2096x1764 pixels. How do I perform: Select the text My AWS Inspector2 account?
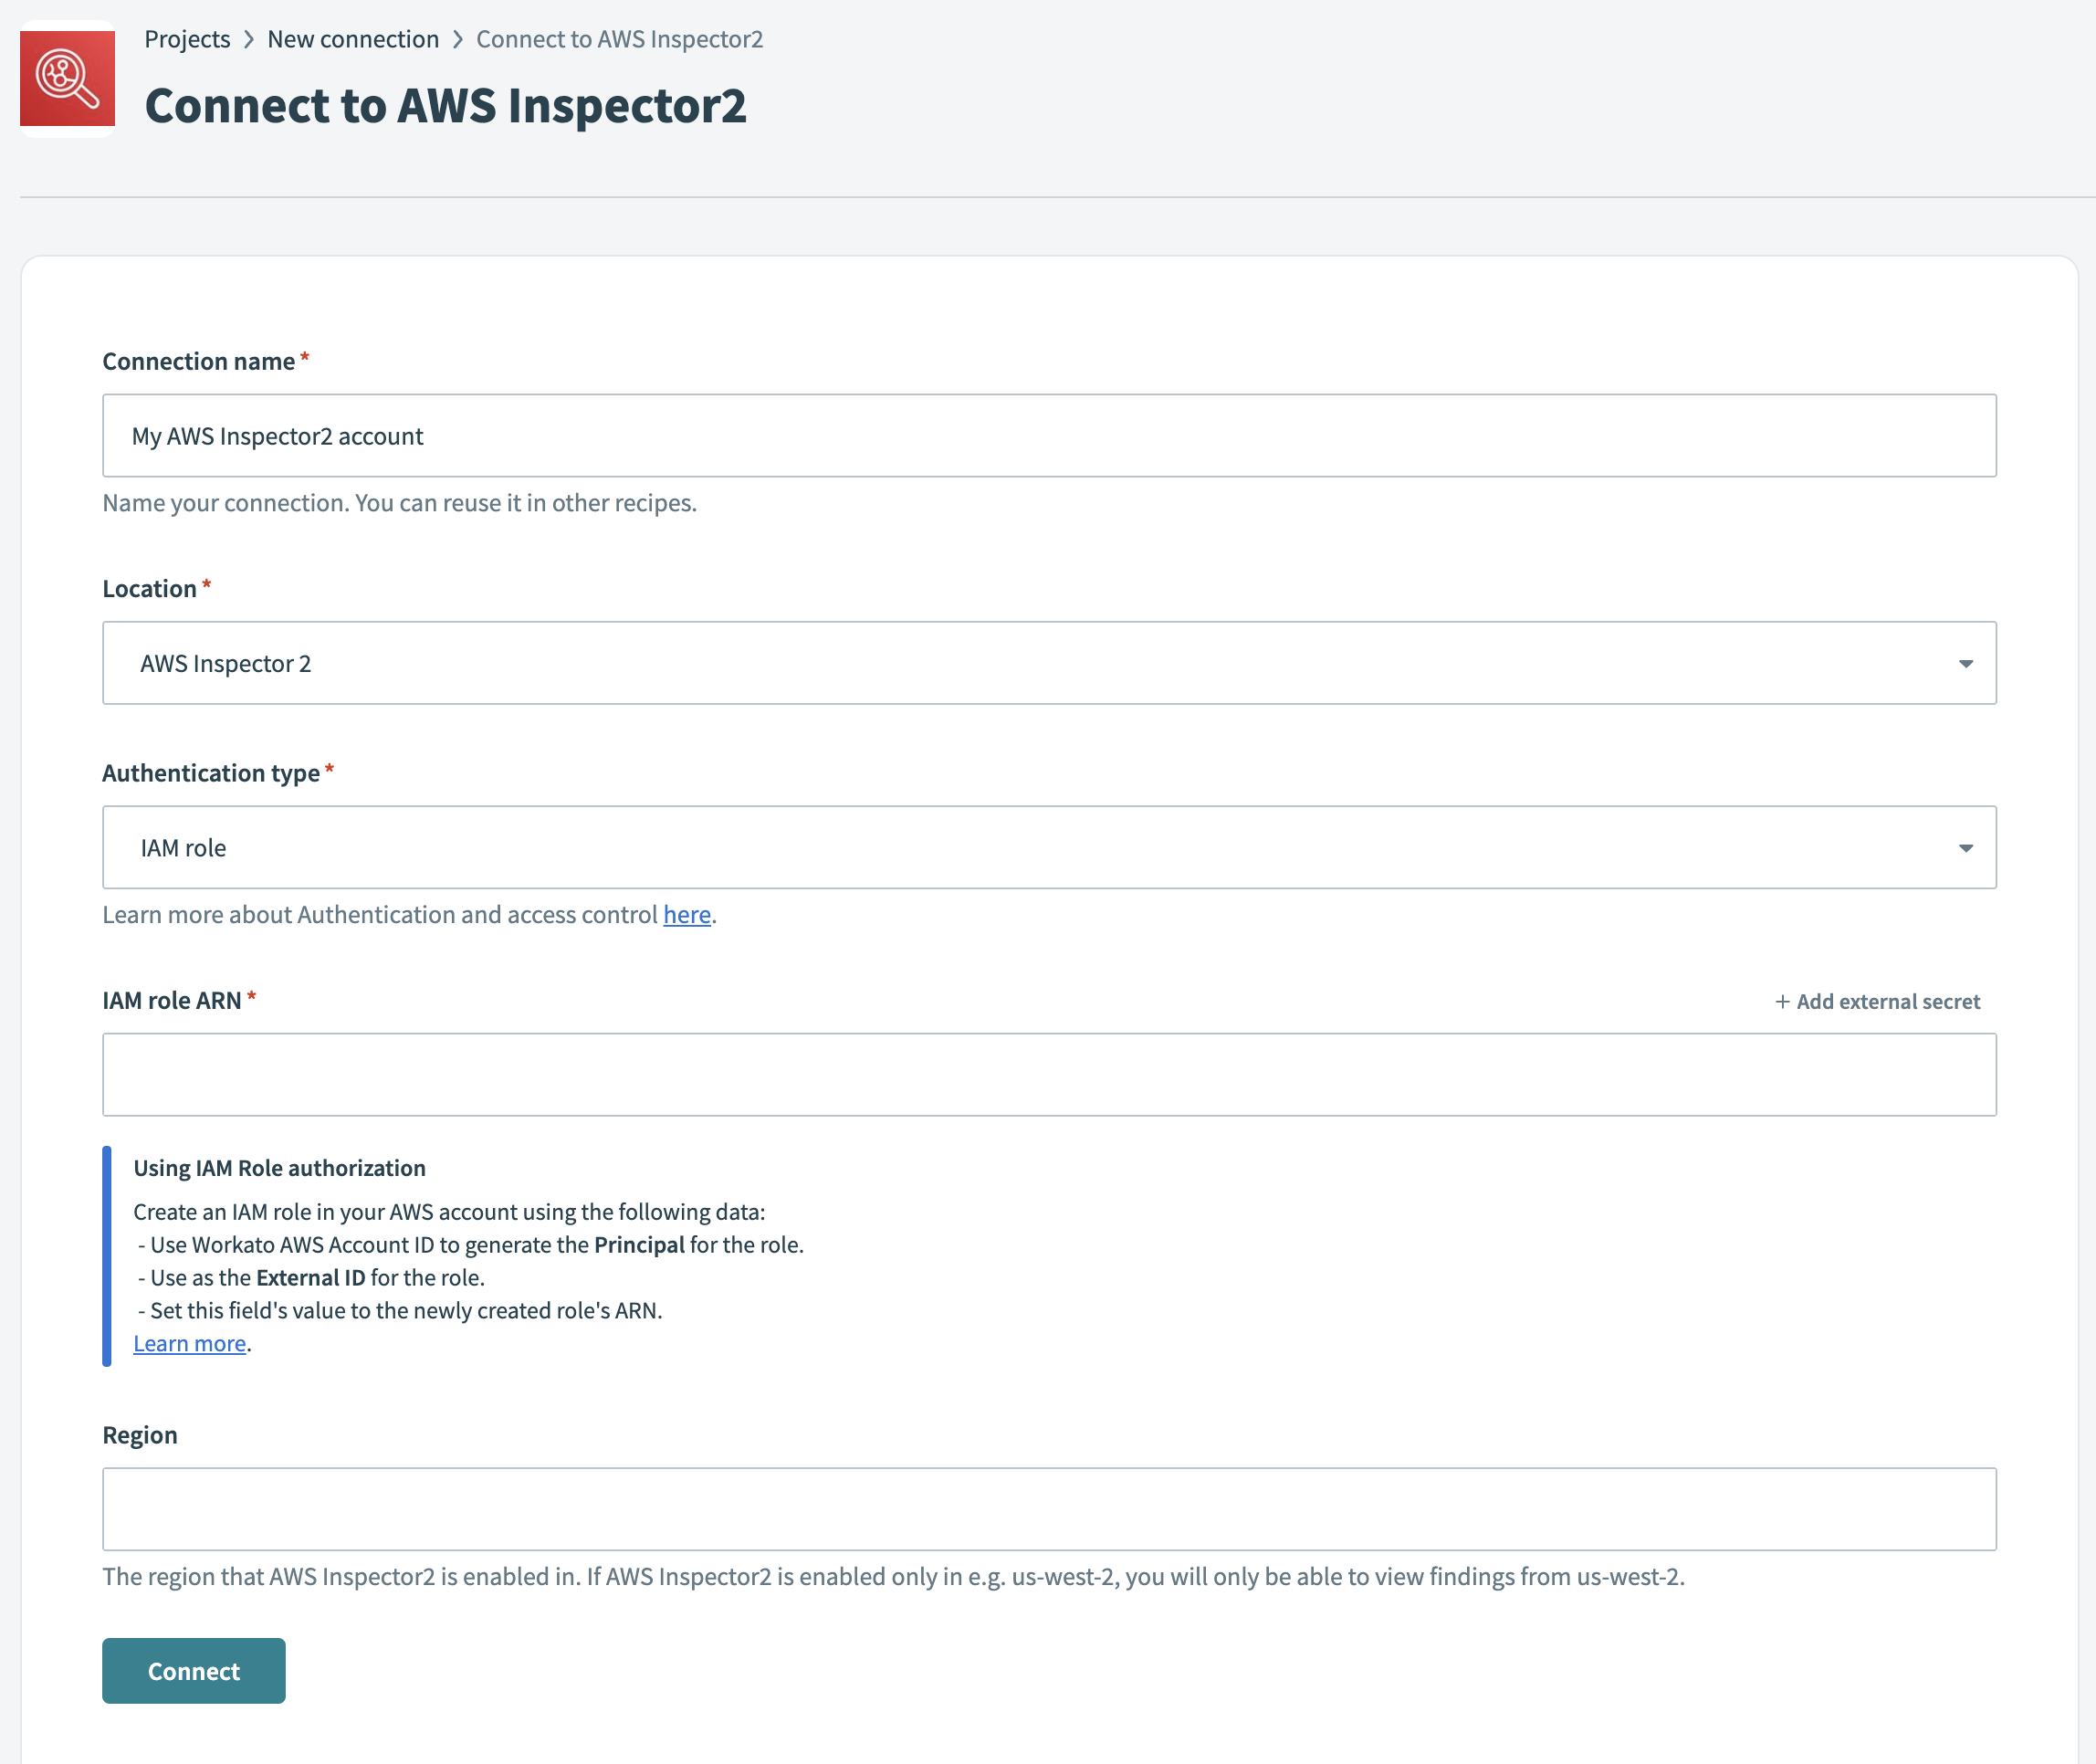(278, 435)
